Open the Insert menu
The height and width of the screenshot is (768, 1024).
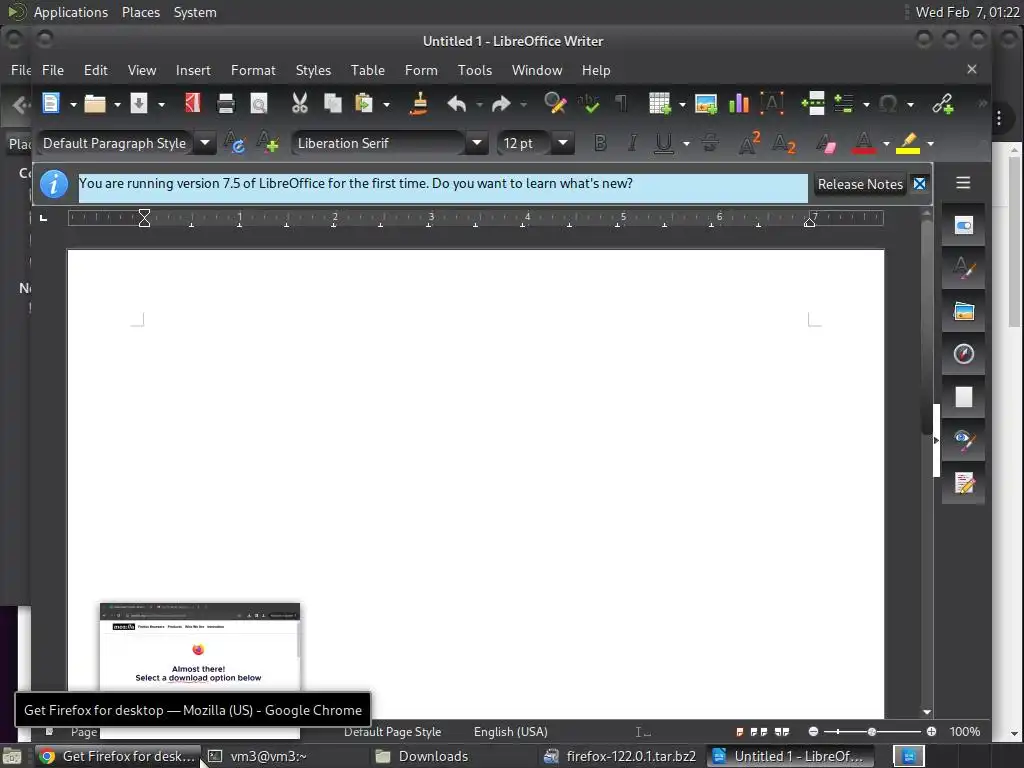pyautogui.click(x=193, y=70)
